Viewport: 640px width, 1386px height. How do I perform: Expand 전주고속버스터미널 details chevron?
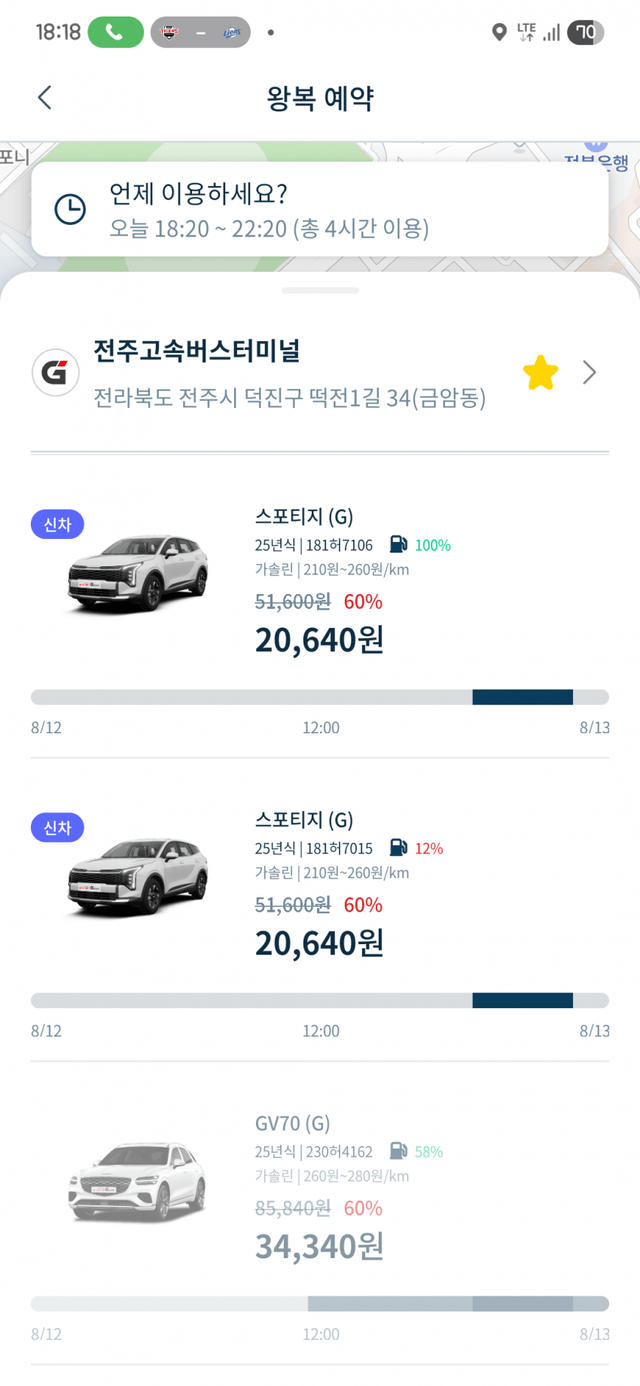590,373
